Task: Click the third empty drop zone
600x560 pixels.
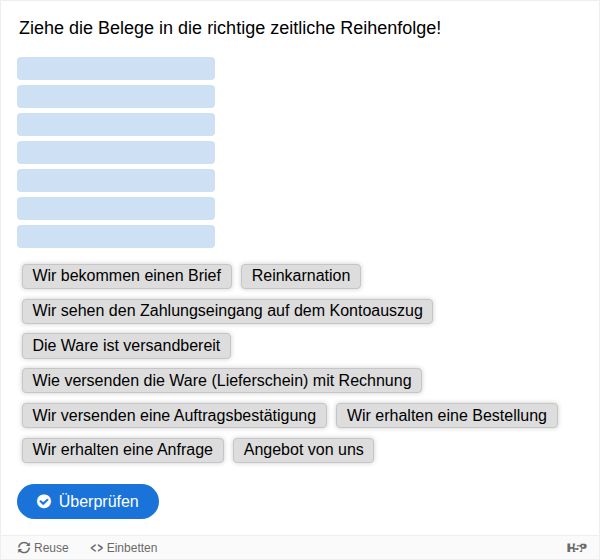Action: [x=116, y=124]
